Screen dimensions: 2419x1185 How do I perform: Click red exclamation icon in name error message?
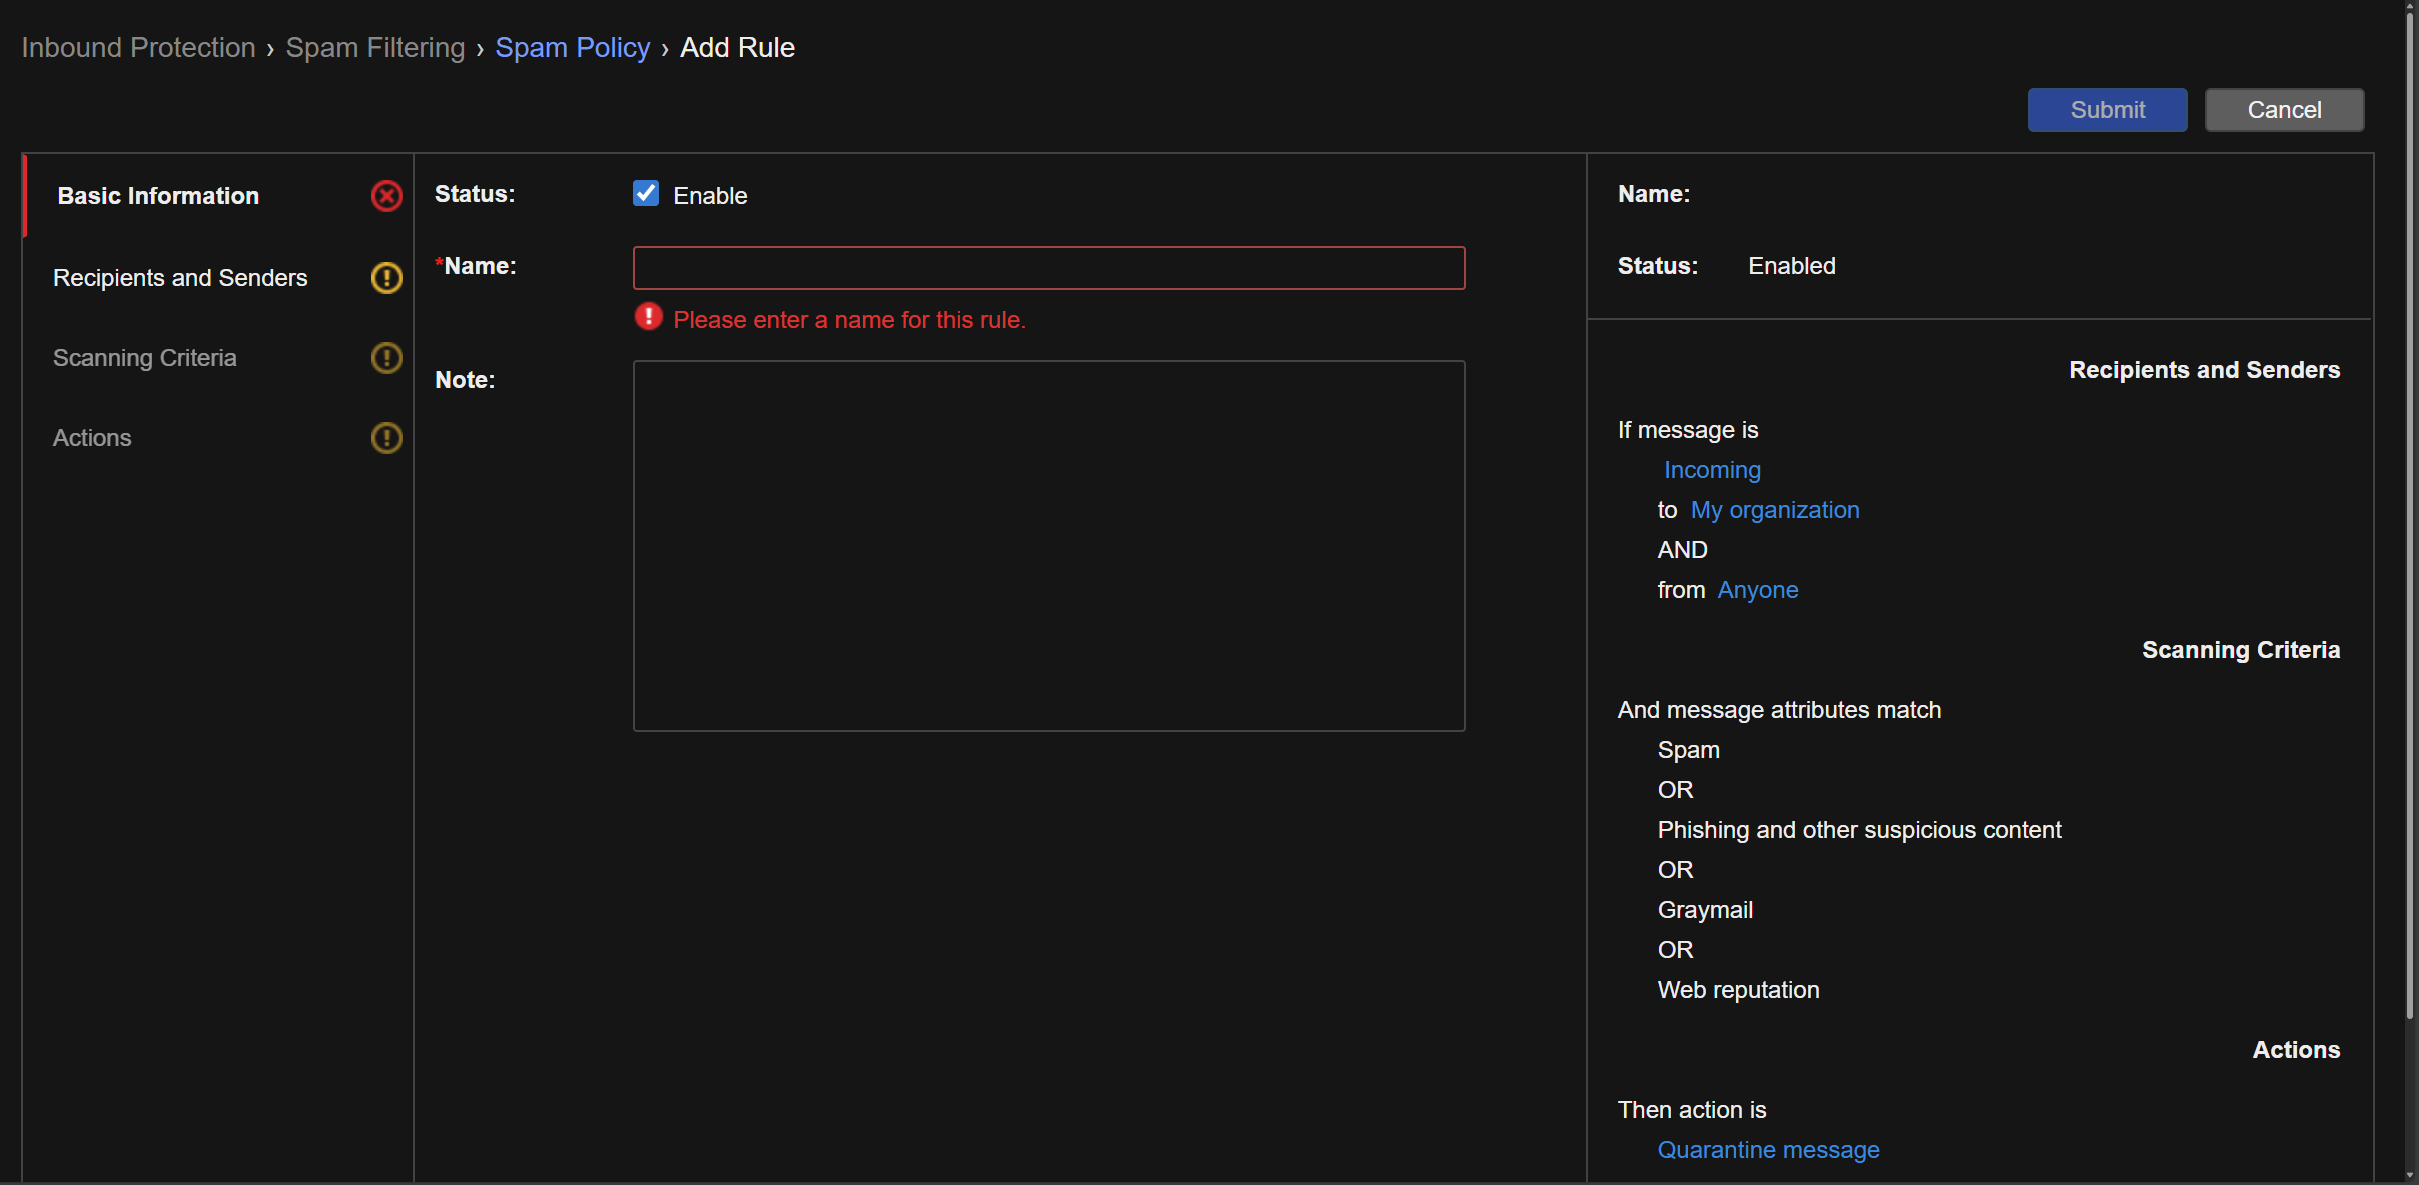point(649,318)
